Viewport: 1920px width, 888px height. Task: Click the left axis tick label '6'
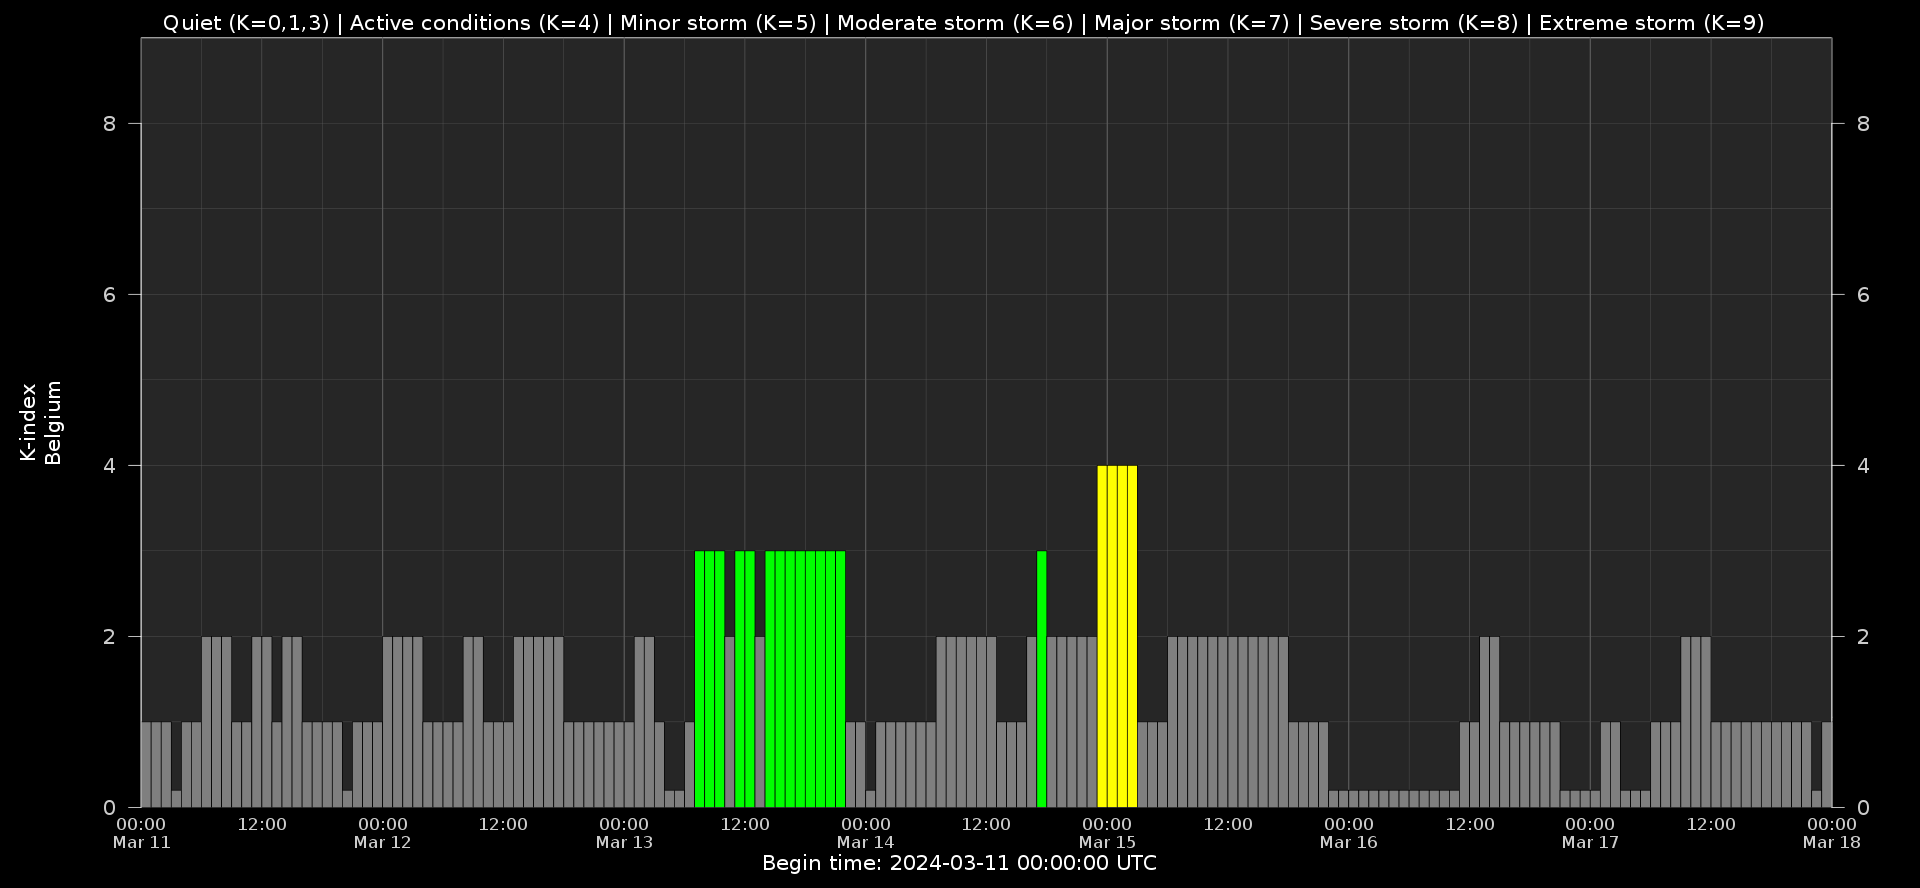click(x=110, y=295)
